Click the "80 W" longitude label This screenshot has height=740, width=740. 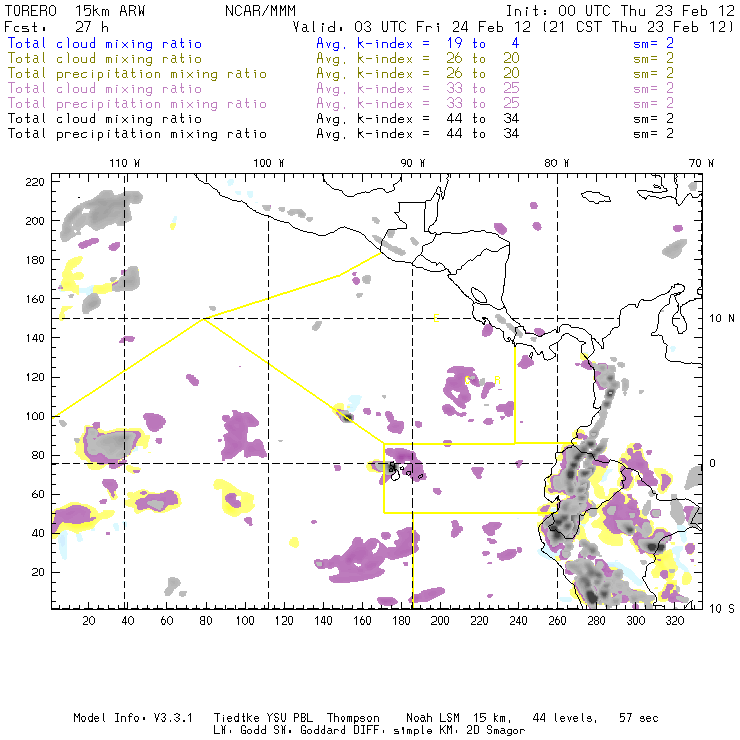tap(556, 163)
